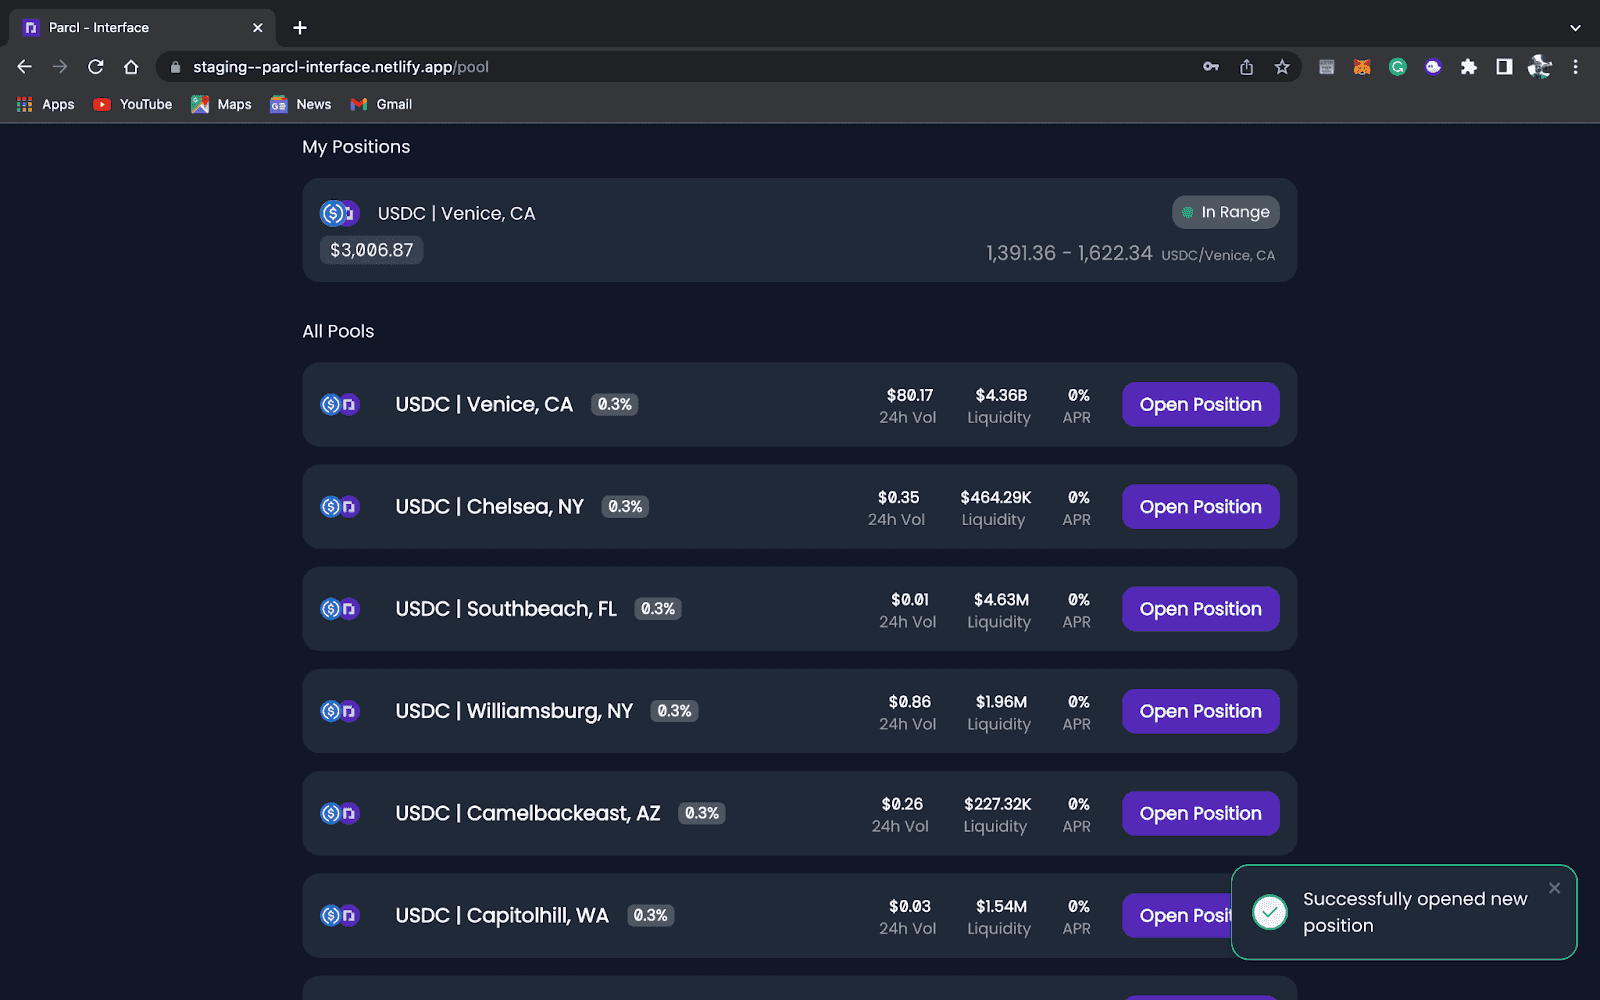Toggle the browser side panel icon
This screenshot has width=1600, height=1000.
coord(1504,67)
